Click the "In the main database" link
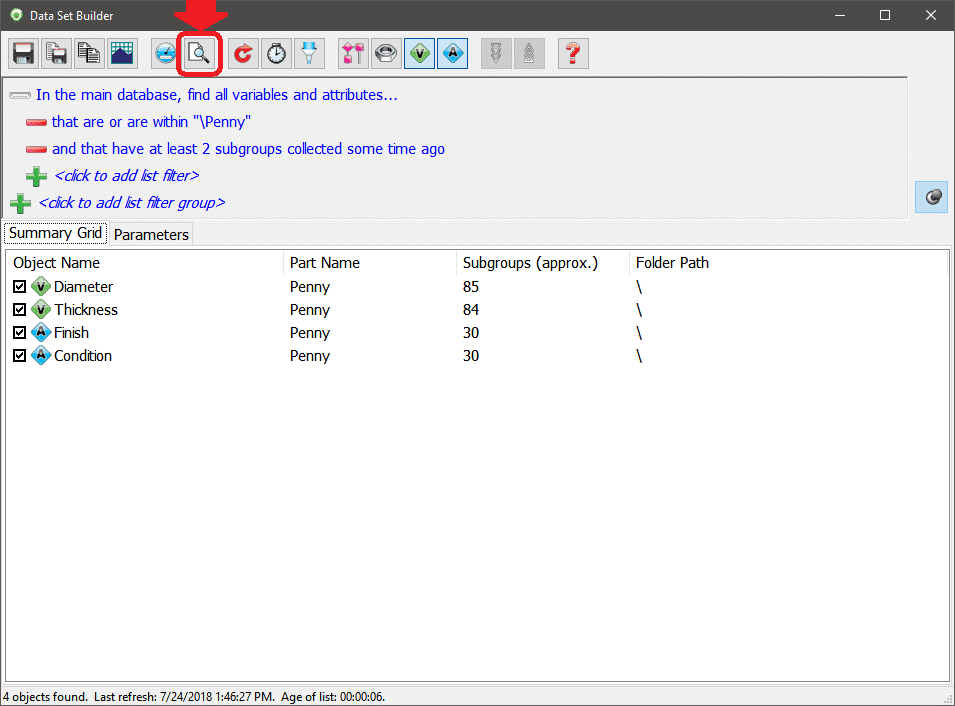Image resolution: width=955 pixels, height=706 pixels. [216, 95]
